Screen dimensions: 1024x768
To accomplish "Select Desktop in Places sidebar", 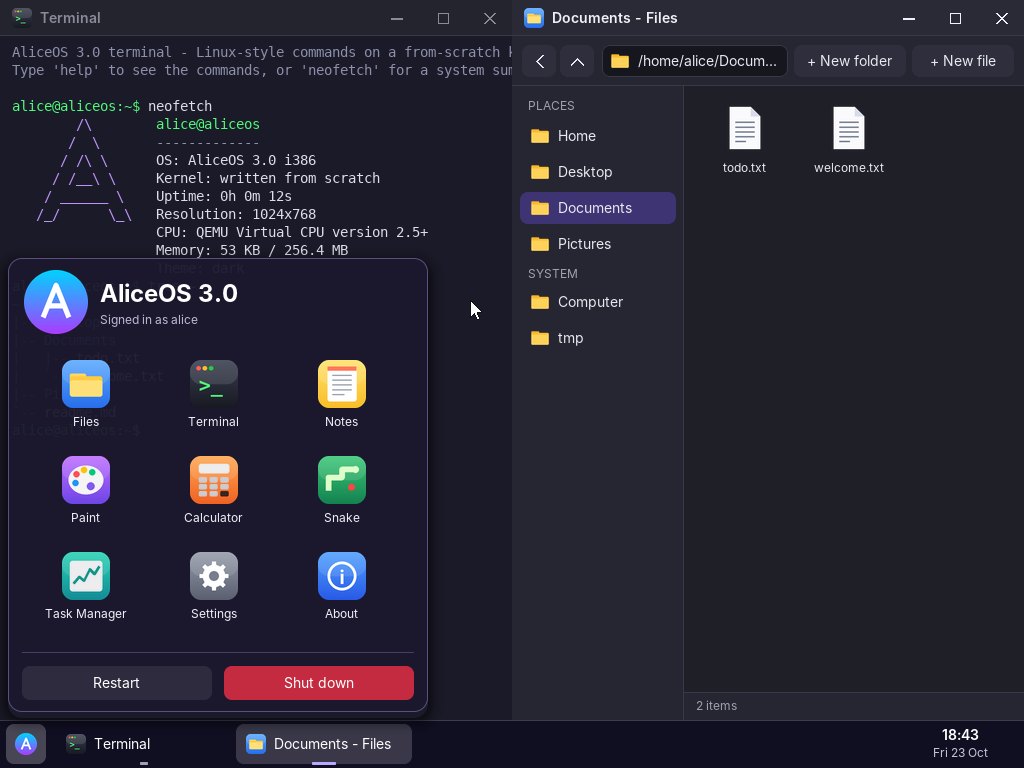I will tap(598, 172).
